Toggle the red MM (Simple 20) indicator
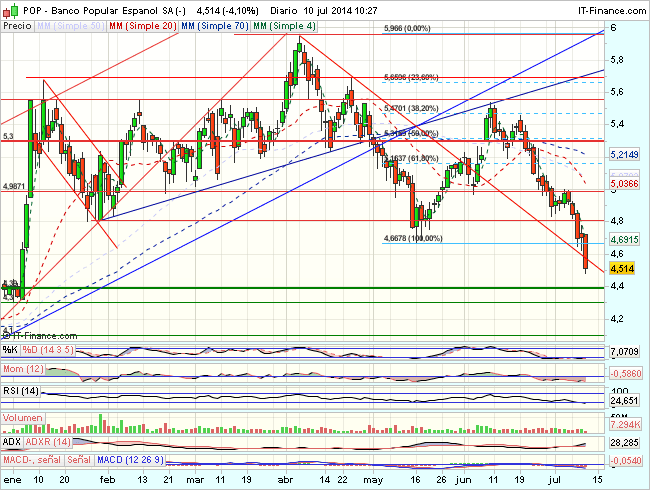 [141, 24]
